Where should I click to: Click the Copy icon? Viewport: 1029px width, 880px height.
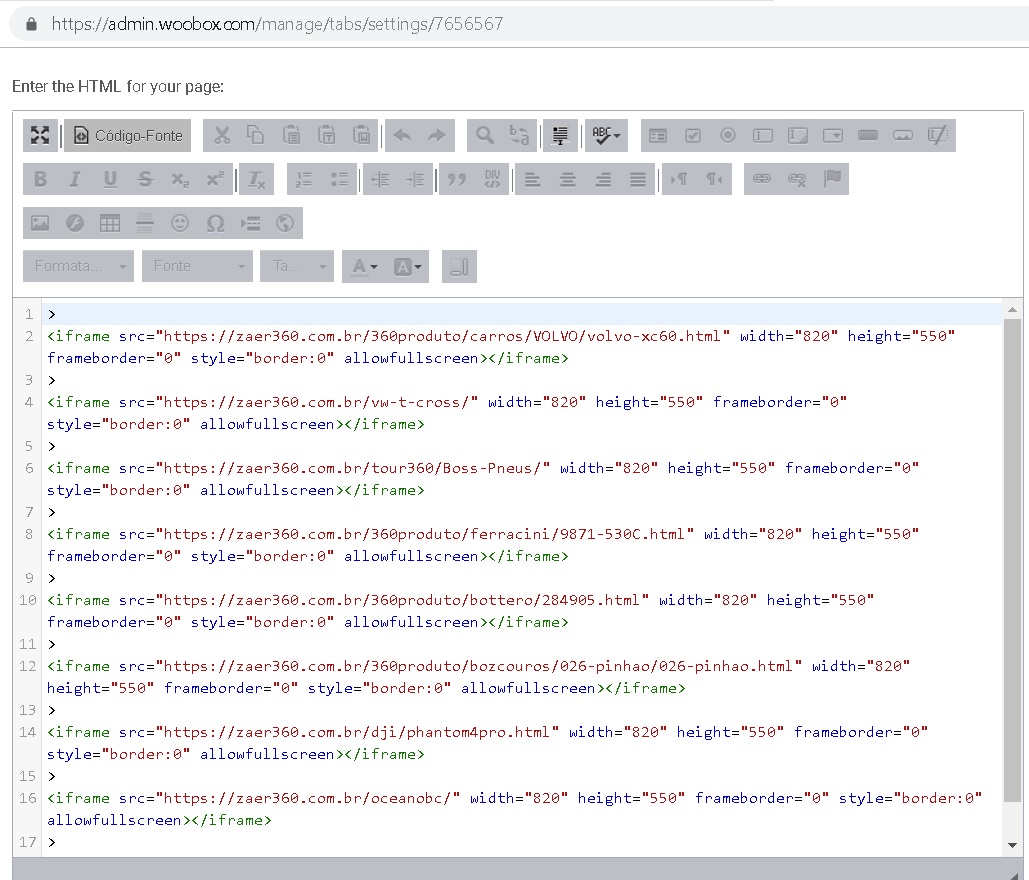[256, 136]
